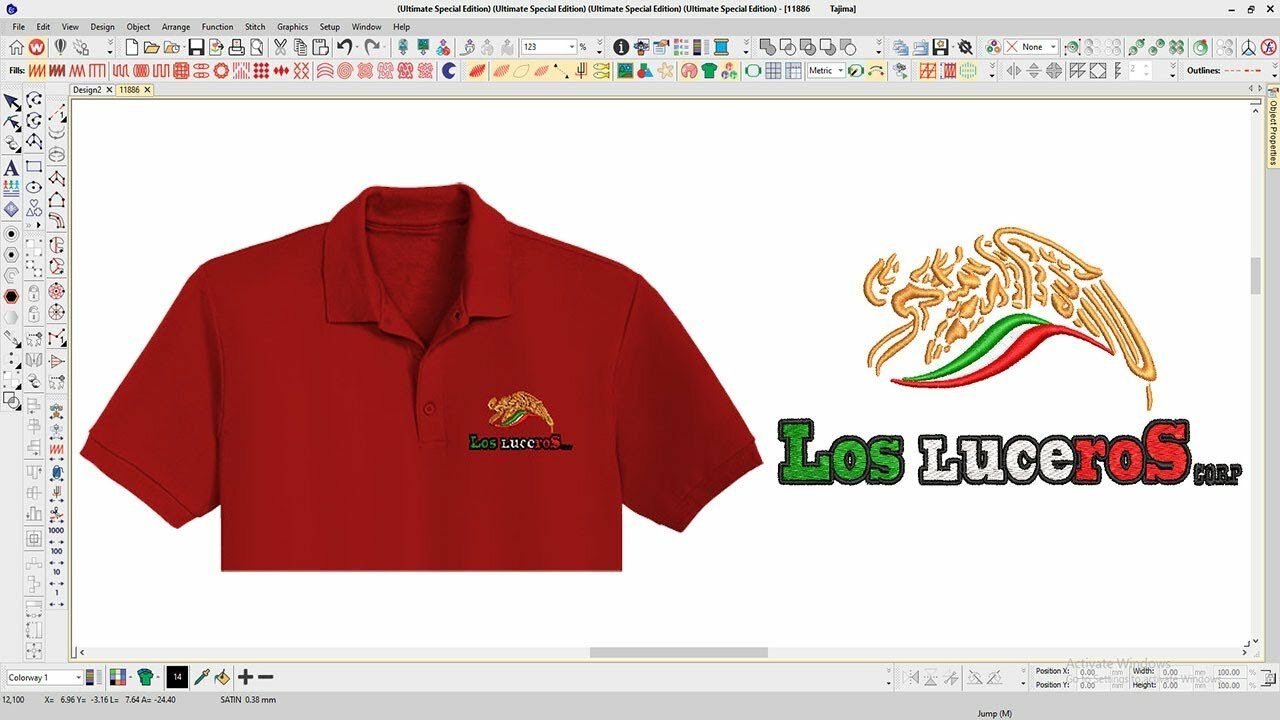This screenshot has width=1280, height=720.
Task: Click the mirror horizontally icon
Action: (x=1013, y=71)
